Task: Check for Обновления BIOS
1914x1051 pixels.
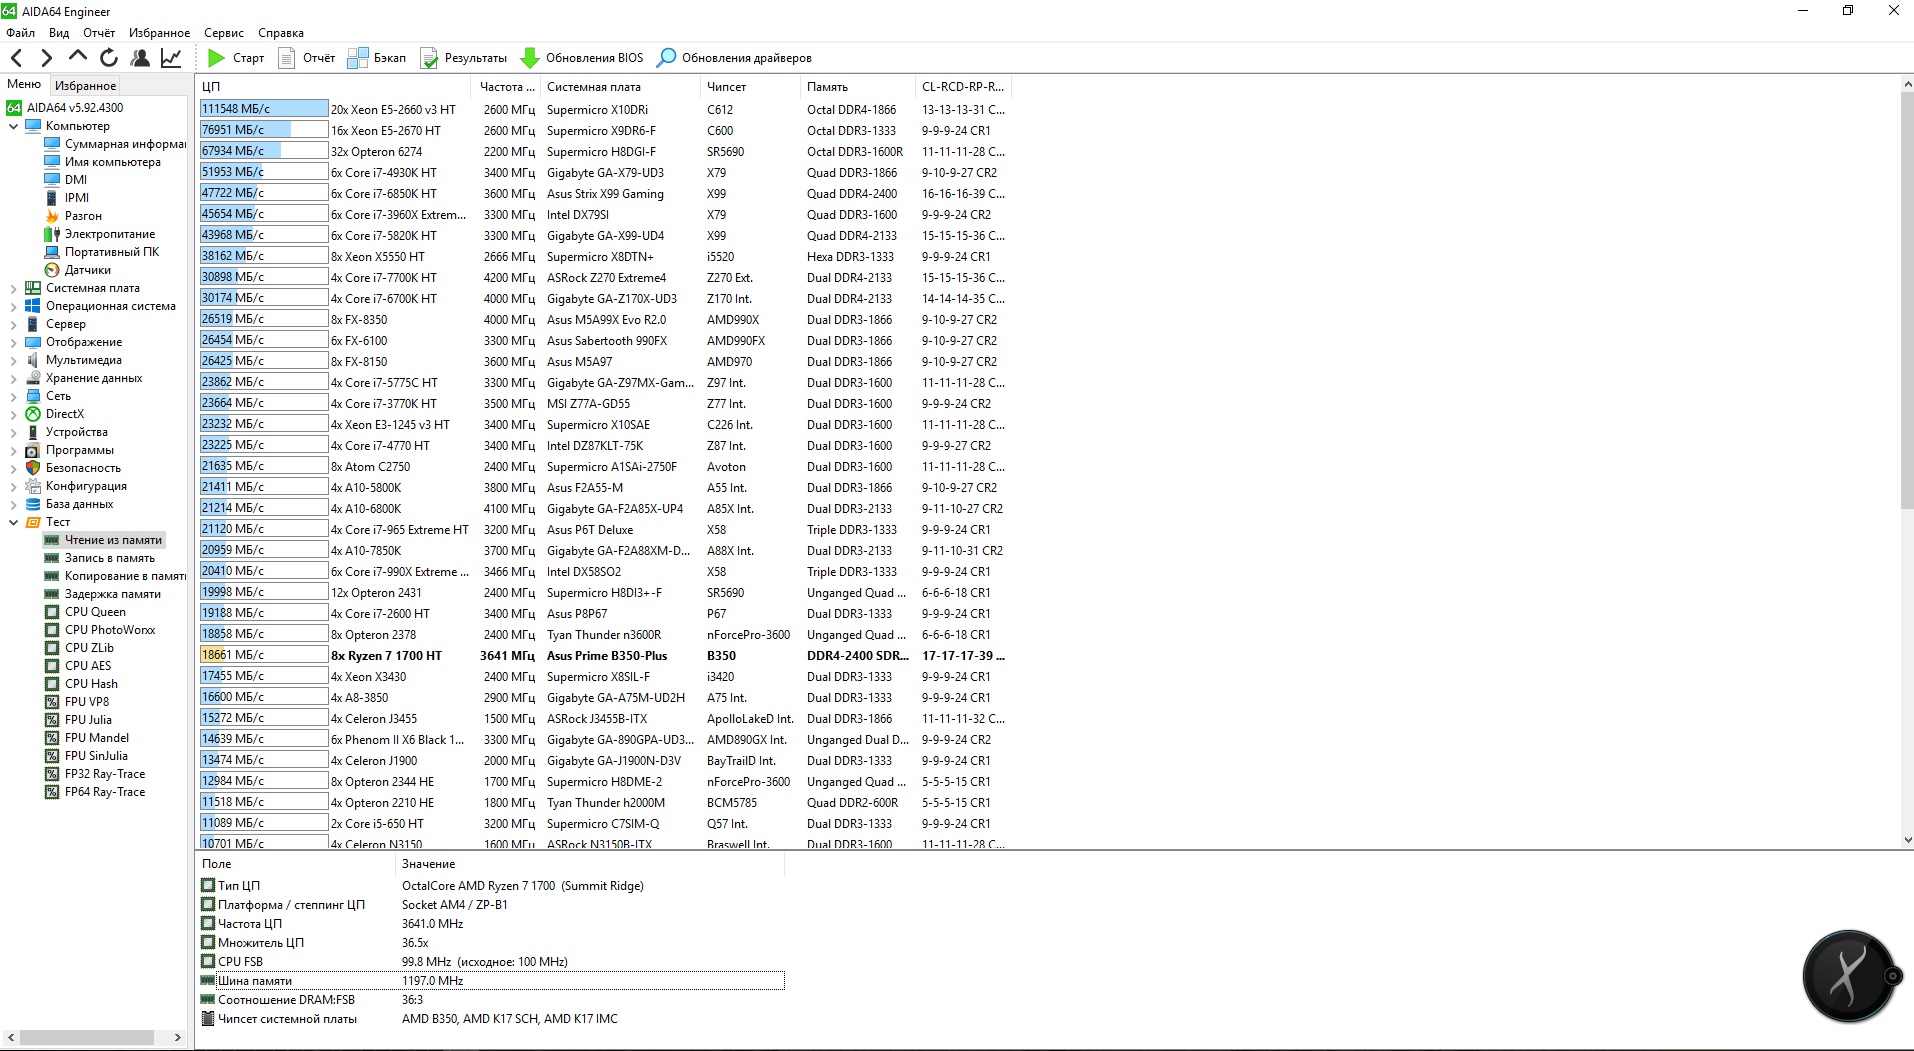Action: (582, 58)
